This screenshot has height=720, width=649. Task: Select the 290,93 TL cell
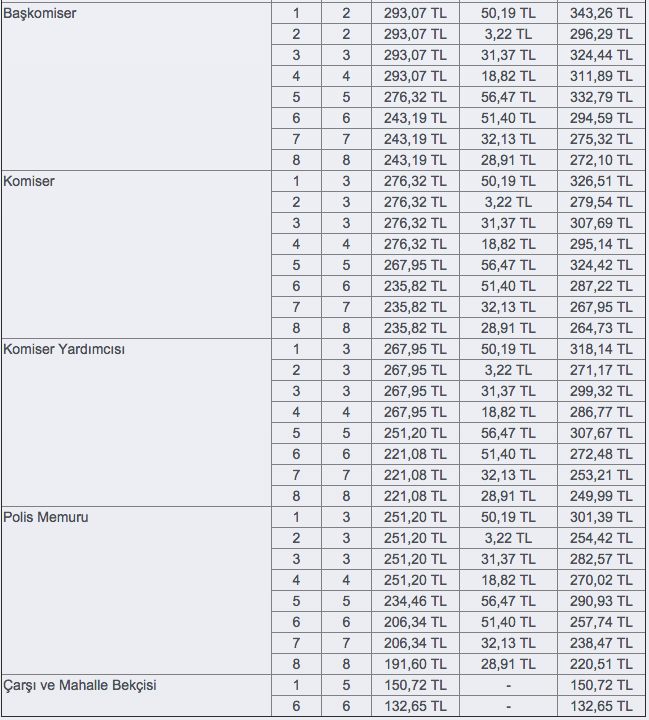pyautogui.click(x=603, y=601)
